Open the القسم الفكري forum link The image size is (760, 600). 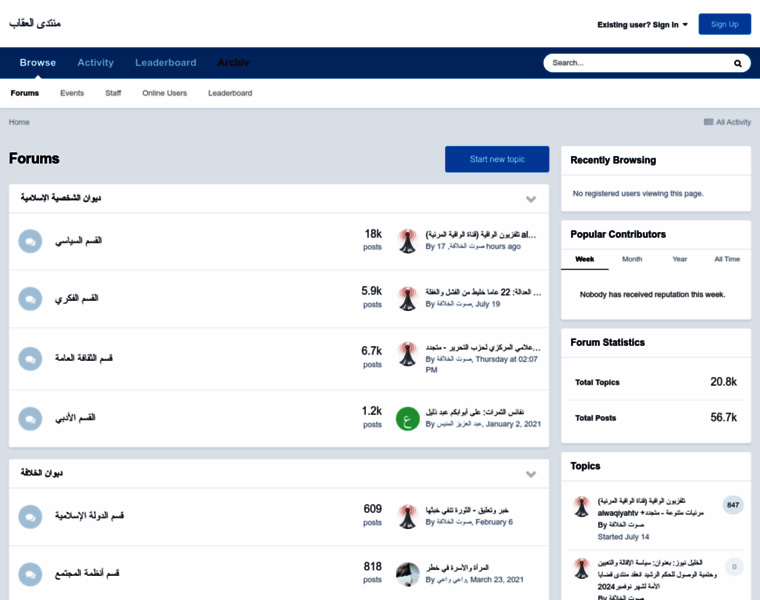(76, 298)
